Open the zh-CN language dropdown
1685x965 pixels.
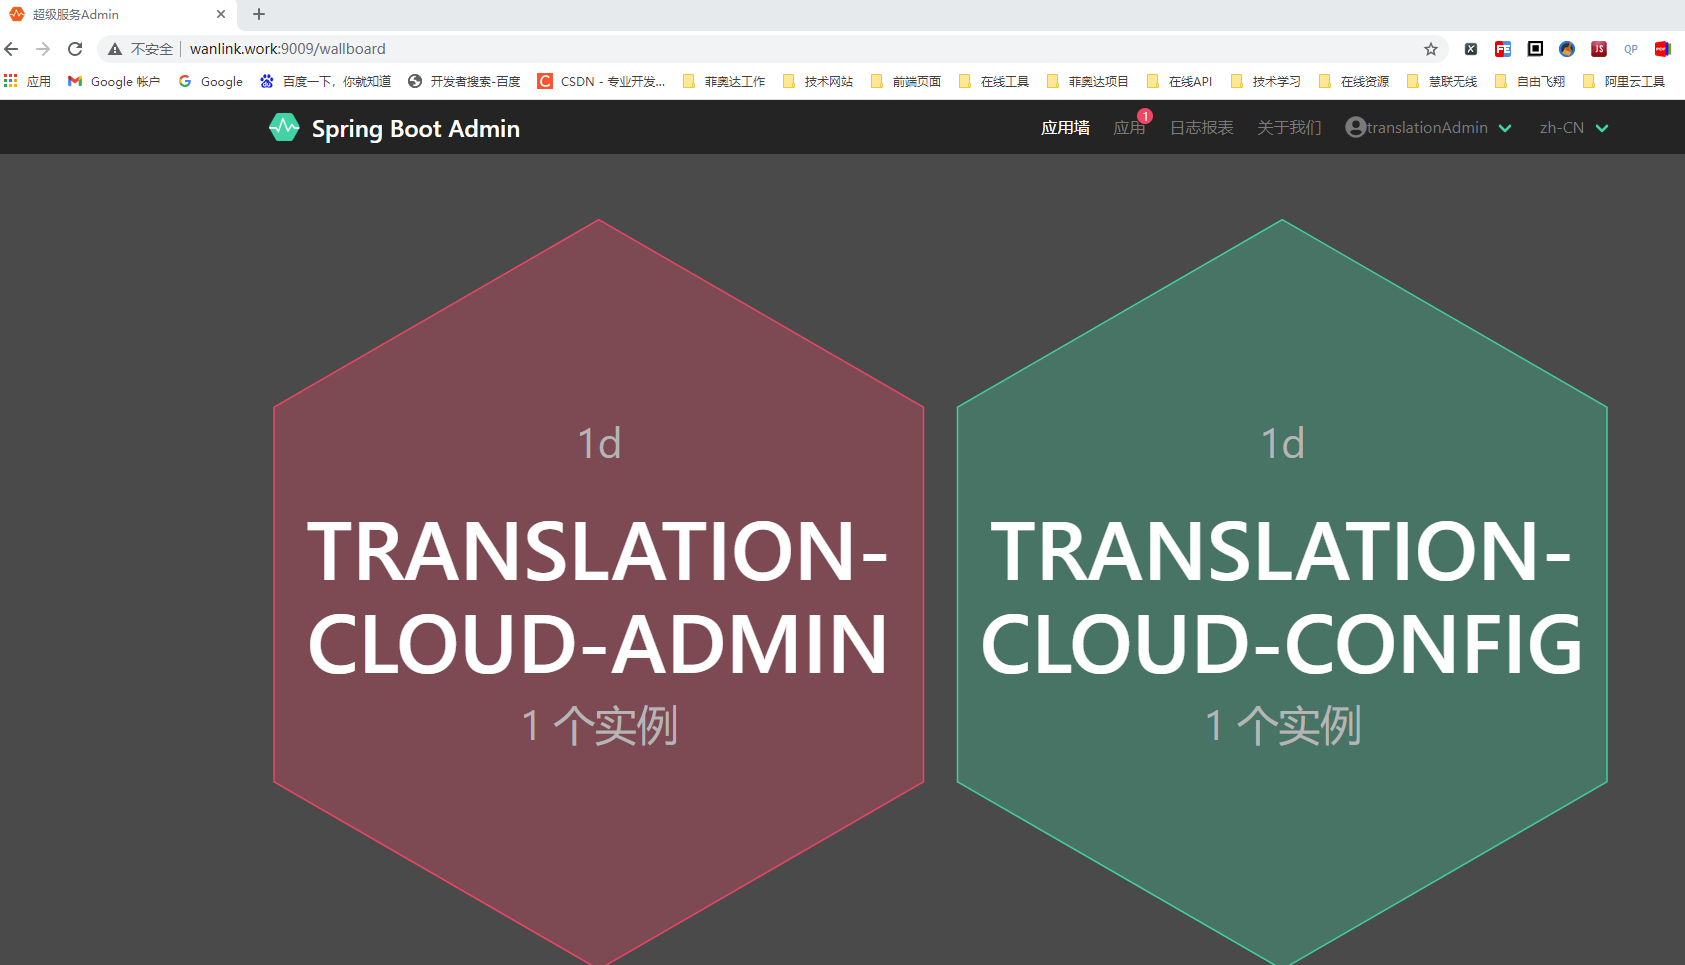(1574, 128)
